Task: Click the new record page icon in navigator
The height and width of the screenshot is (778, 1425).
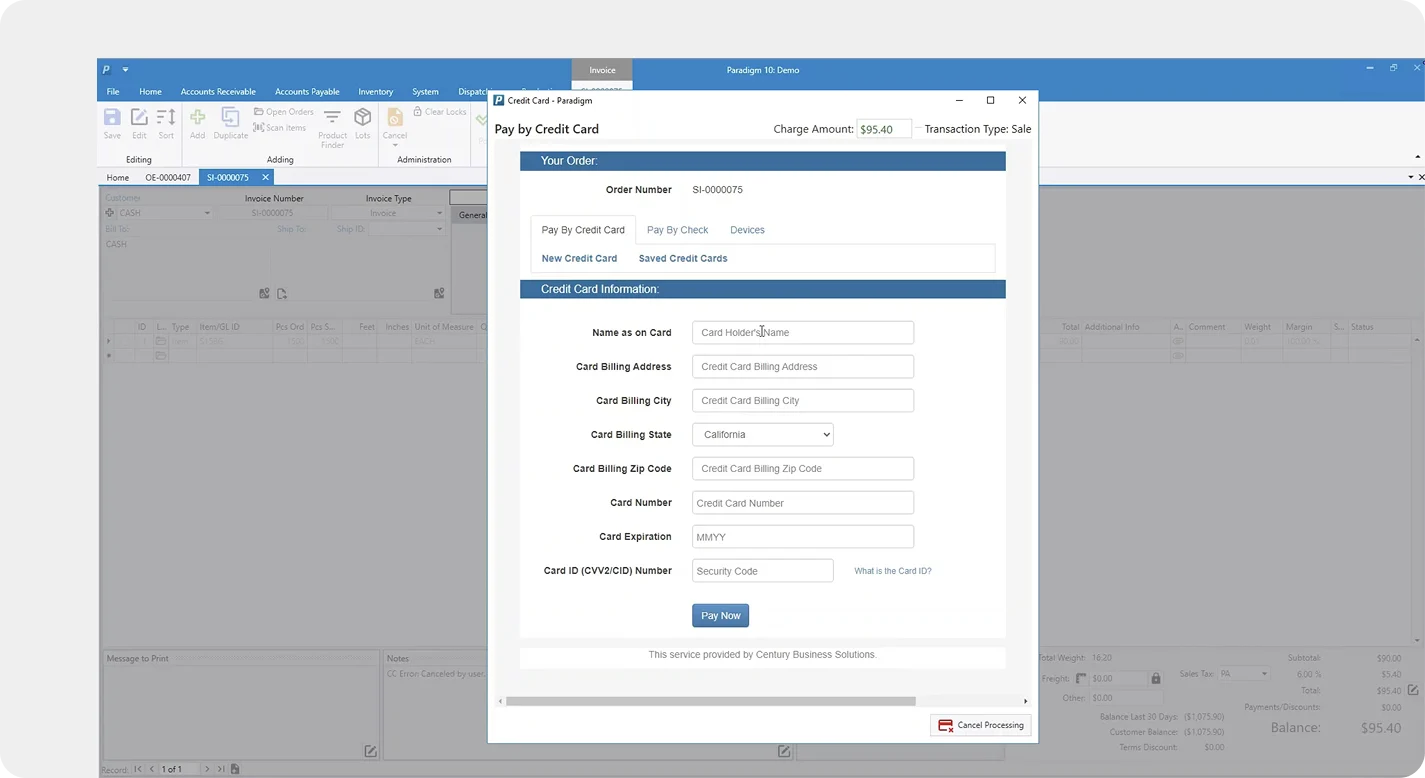Action: tap(235, 769)
